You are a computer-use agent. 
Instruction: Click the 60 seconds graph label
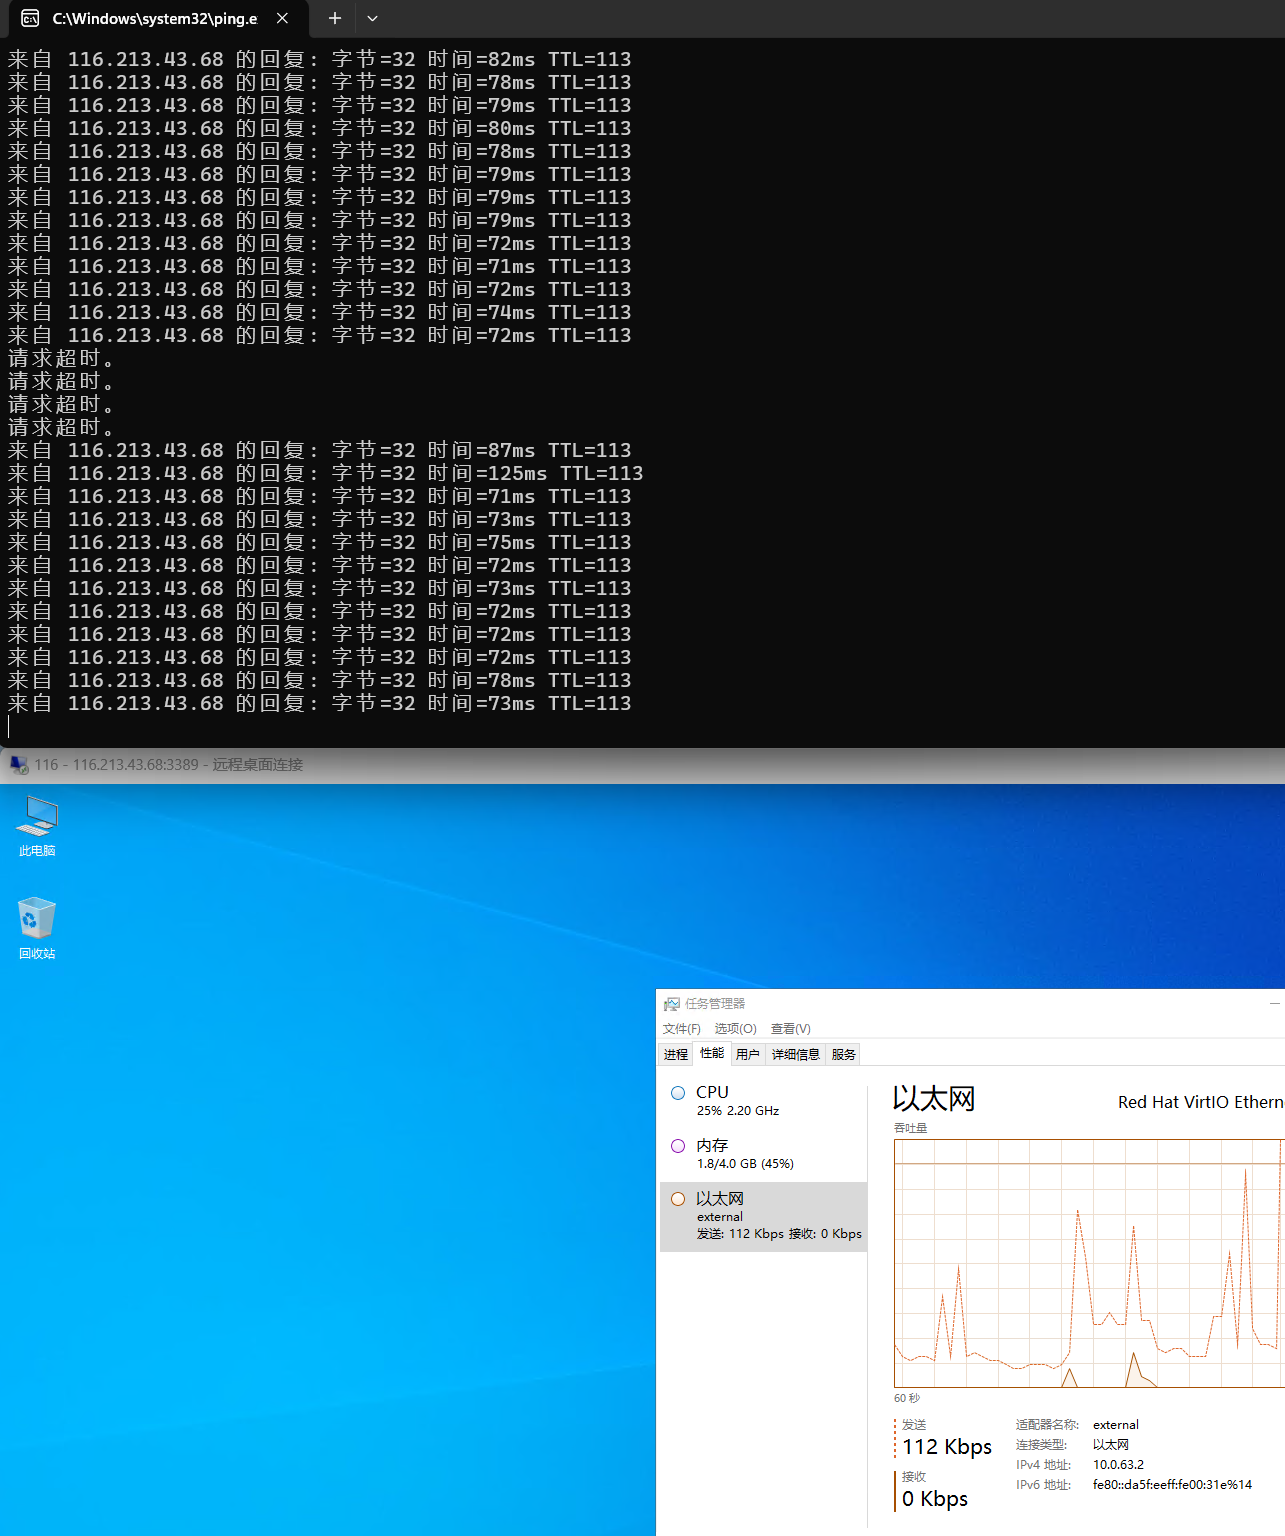coord(907,1398)
